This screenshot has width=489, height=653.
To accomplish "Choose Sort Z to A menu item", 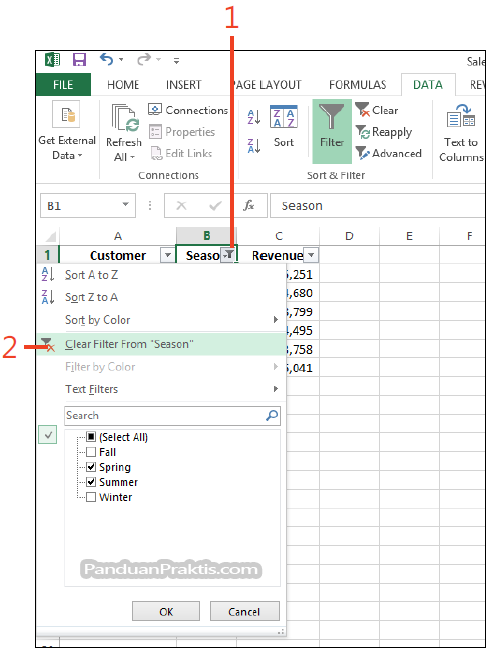I will click(161, 297).
